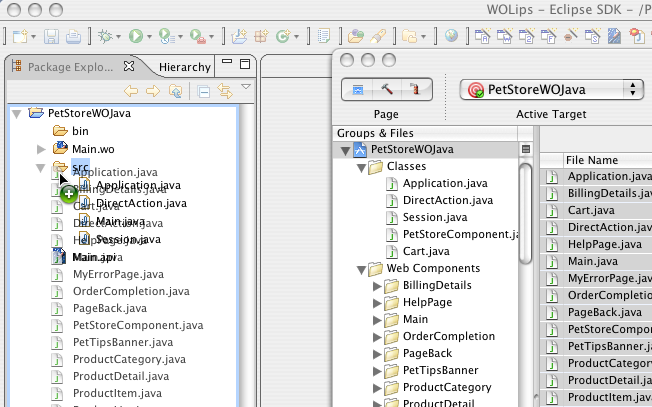The image size is (652, 407).
Task: Click the Back arrow in Package Explorer toolbar
Action: point(131,91)
